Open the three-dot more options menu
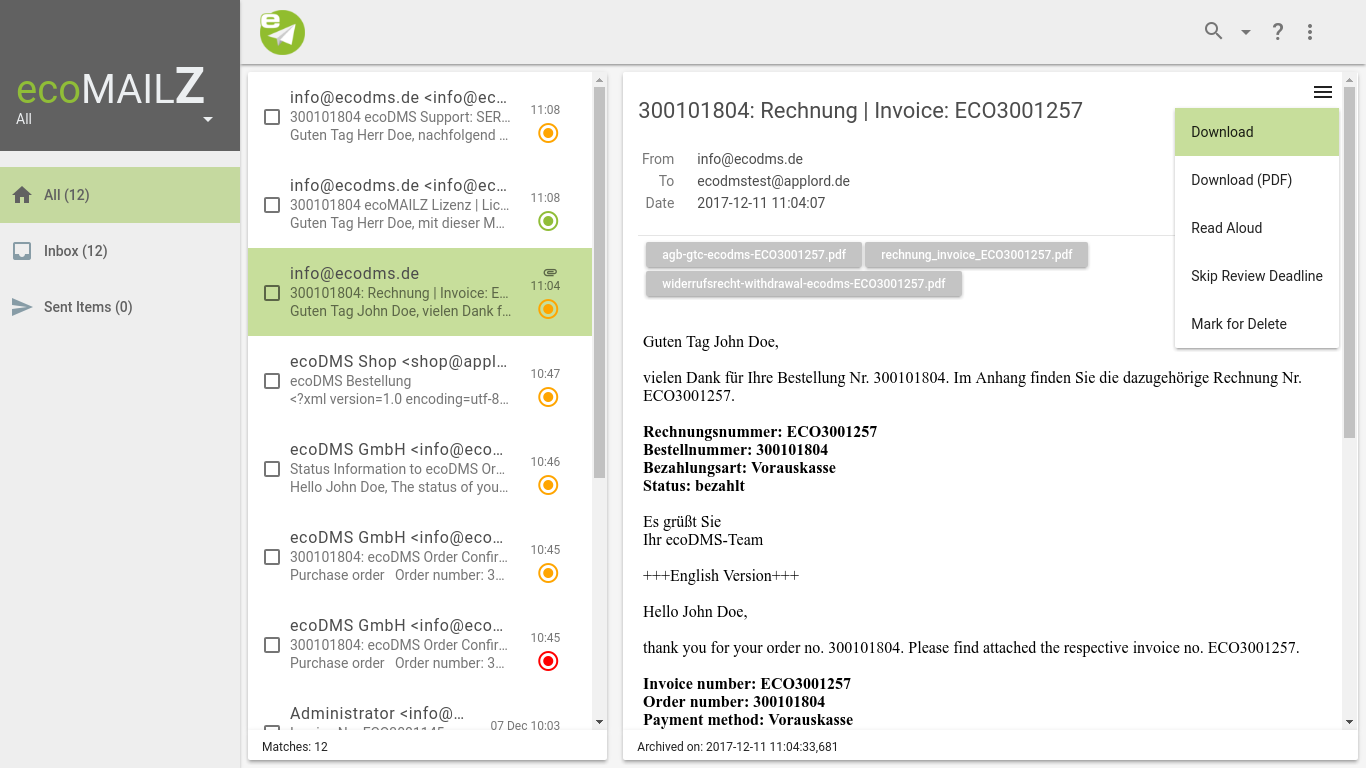The image size is (1366, 768). pyautogui.click(x=1310, y=32)
